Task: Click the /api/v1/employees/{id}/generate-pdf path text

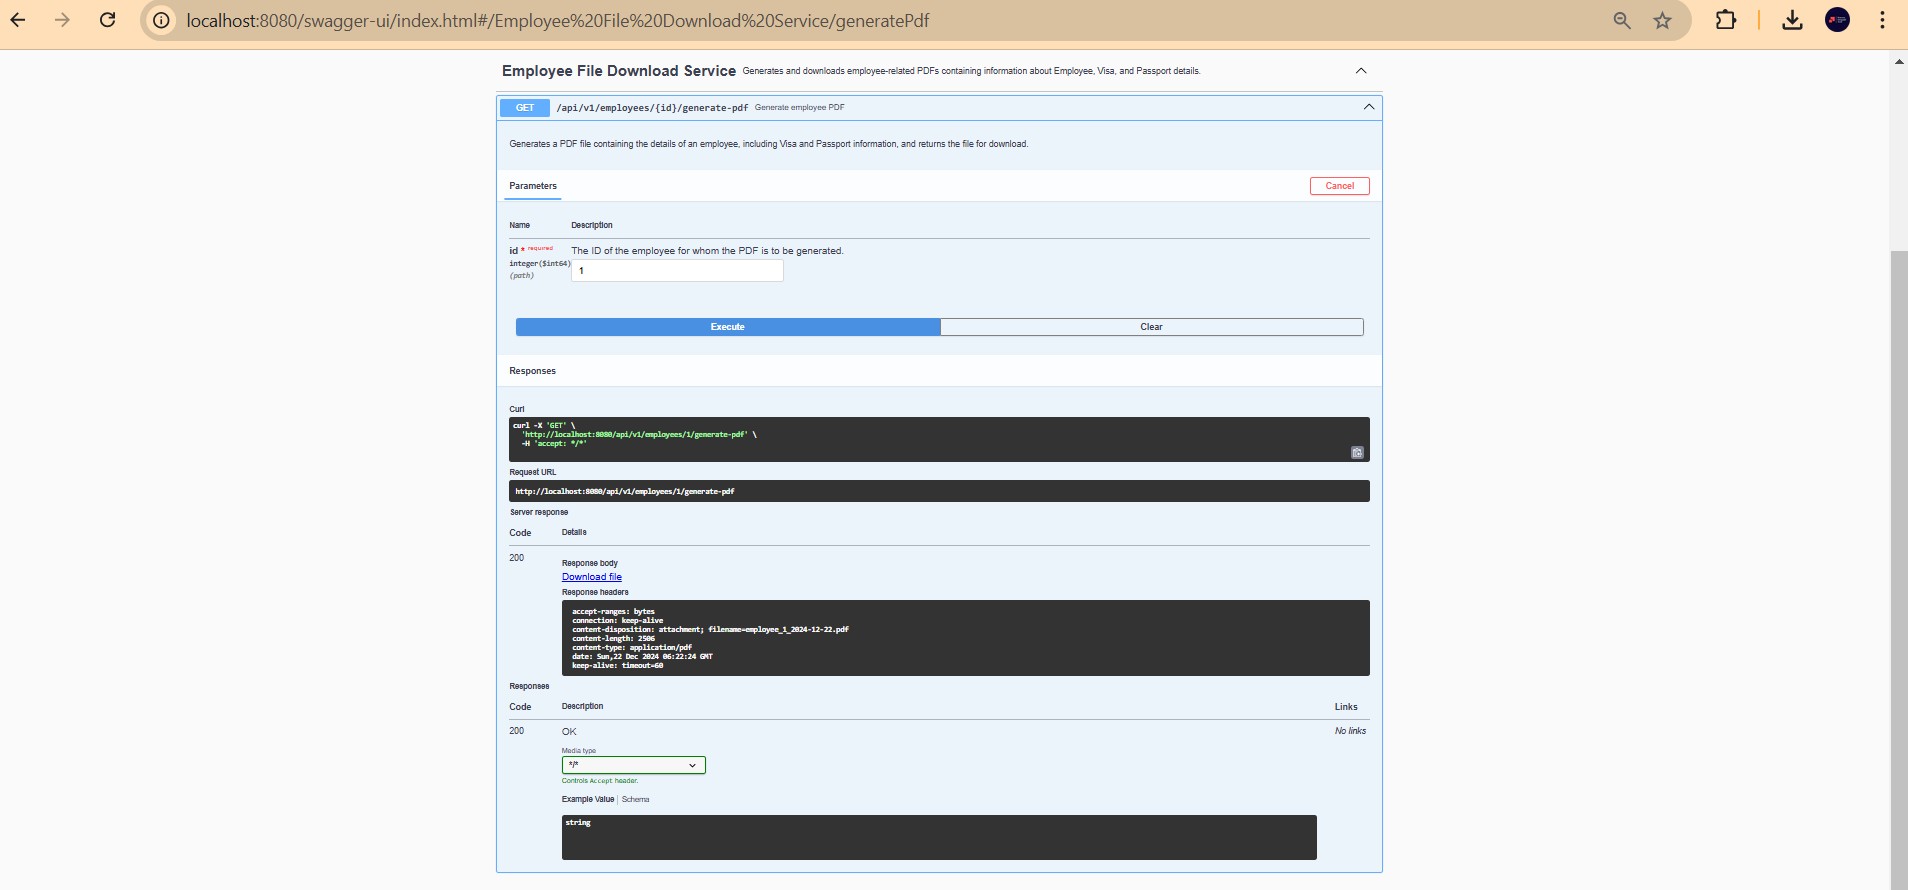Action: [x=652, y=108]
